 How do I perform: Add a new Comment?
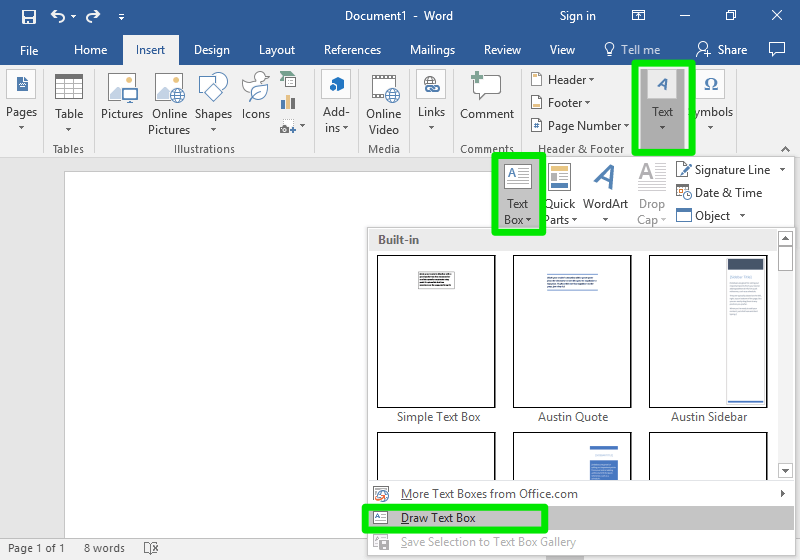(487, 100)
